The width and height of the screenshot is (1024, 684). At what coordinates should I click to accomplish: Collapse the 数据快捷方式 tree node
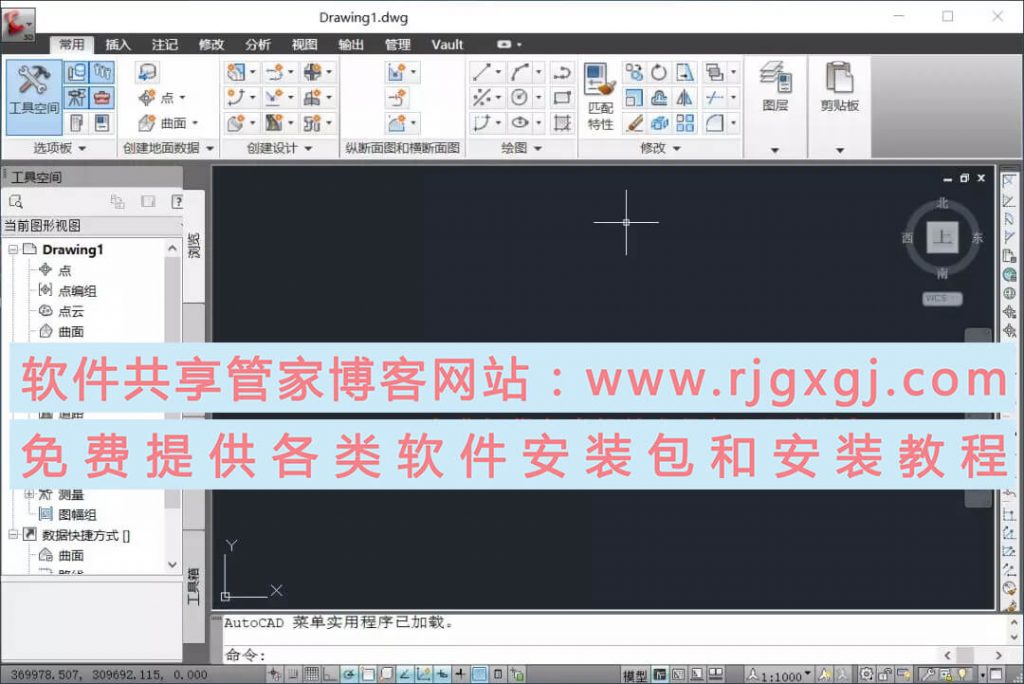(x=13, y=534)
